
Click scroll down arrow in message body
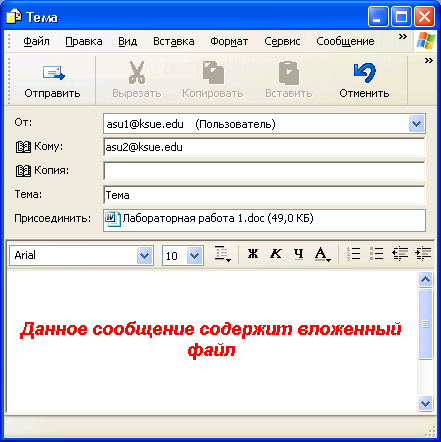tap(426, 403)
